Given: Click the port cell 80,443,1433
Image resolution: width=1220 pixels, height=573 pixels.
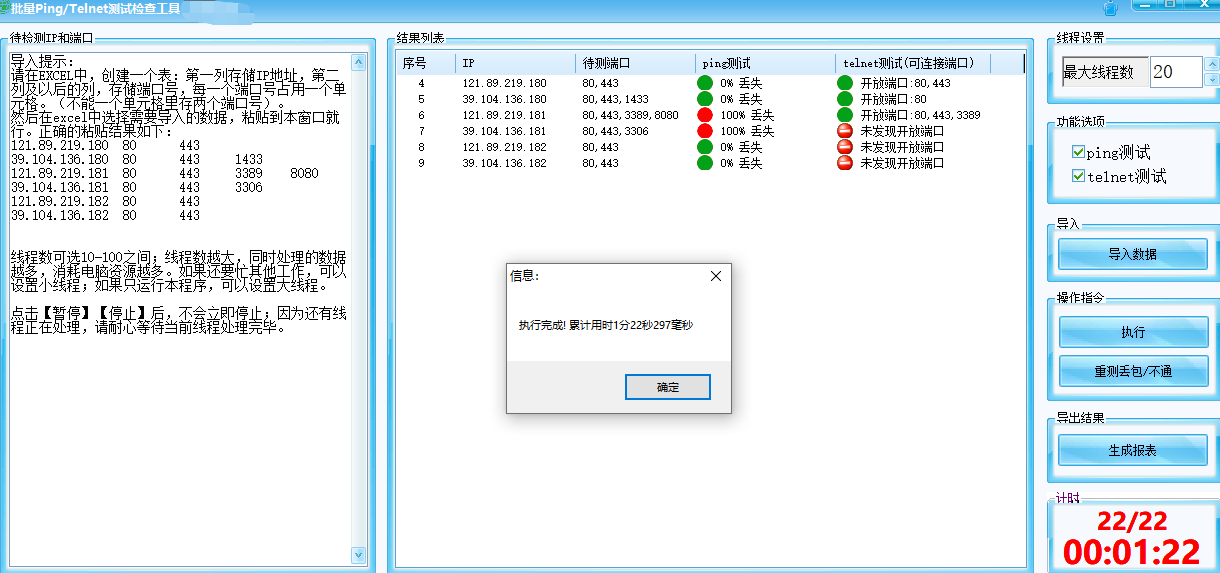Looking at the screenshot, I should [615, 100].
